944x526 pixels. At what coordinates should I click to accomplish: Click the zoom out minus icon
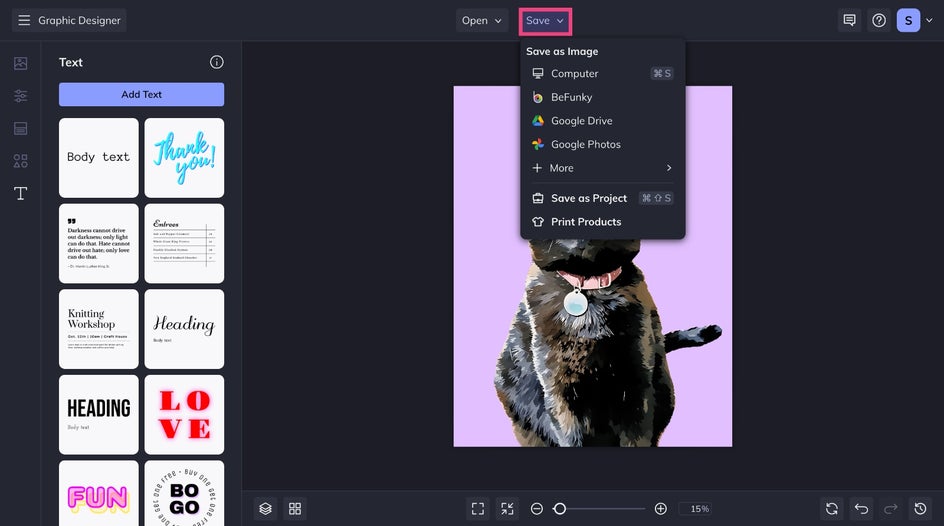pyautogui.click(x=537, y=509)
